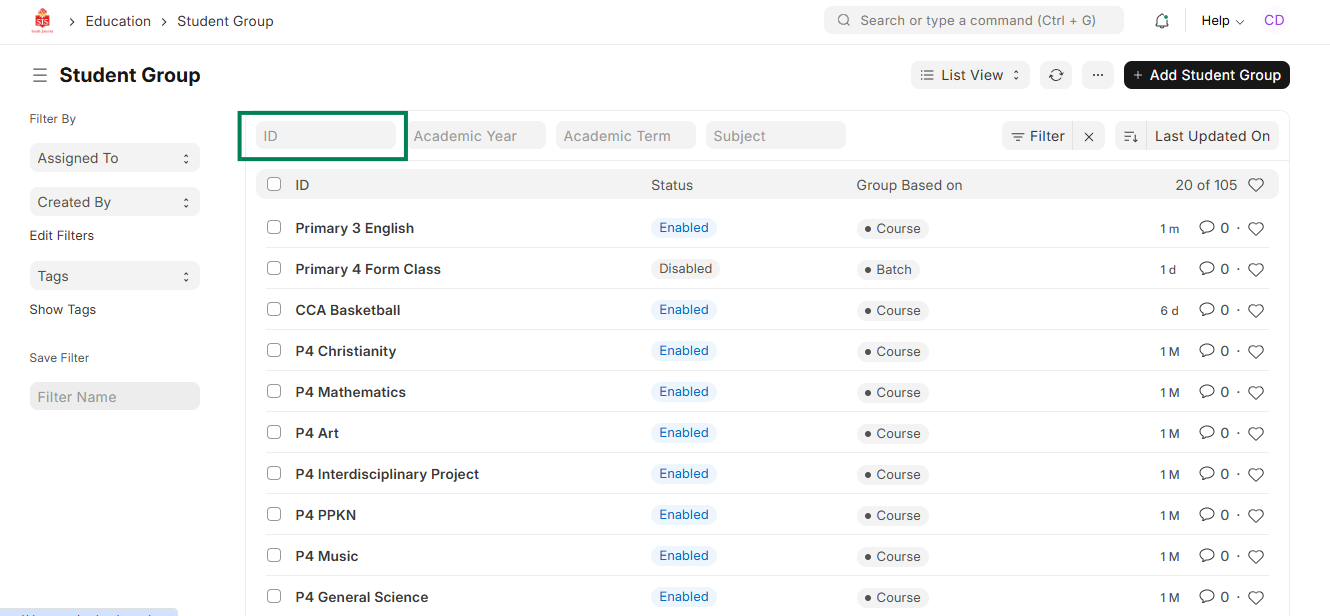The height and width of the screenshot is (616, 1330).
Task: Like the Primary 3 English row heart
Action: pos(1256,229)
